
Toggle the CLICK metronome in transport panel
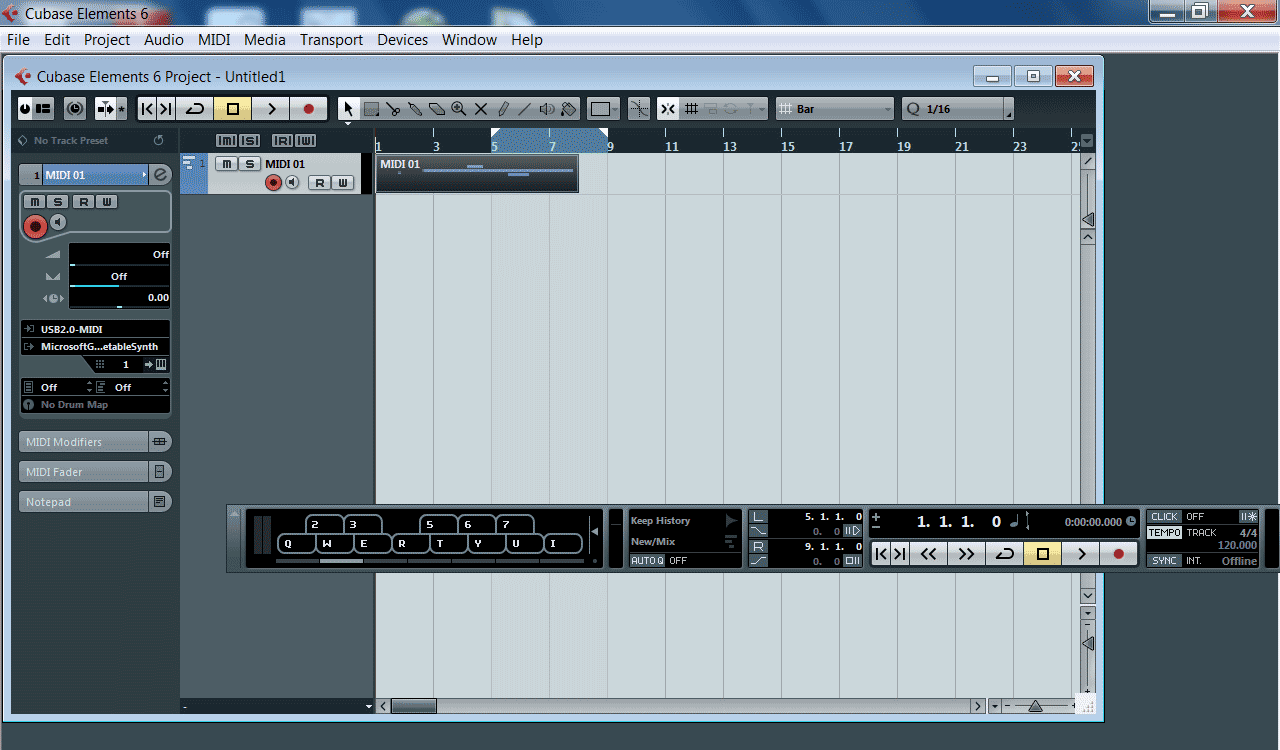[x=1164, y=517]
